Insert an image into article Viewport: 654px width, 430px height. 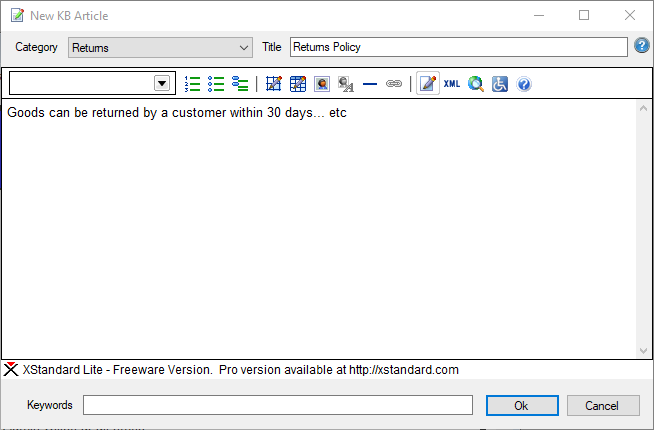(322, 84)
